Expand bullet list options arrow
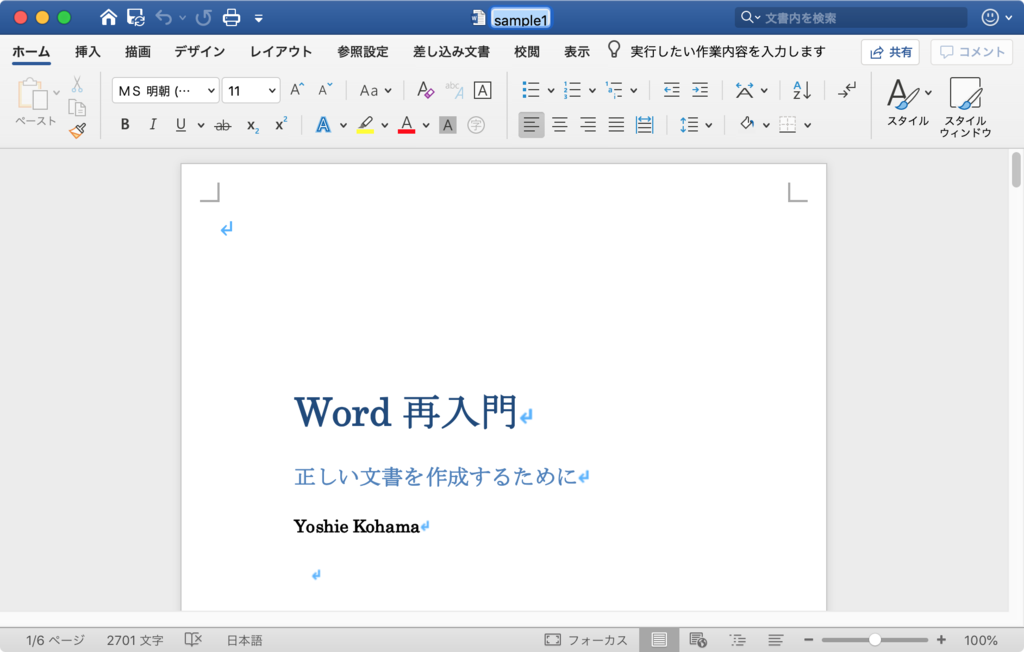This screenshot has height=652, width=1024. coord(551,90)
